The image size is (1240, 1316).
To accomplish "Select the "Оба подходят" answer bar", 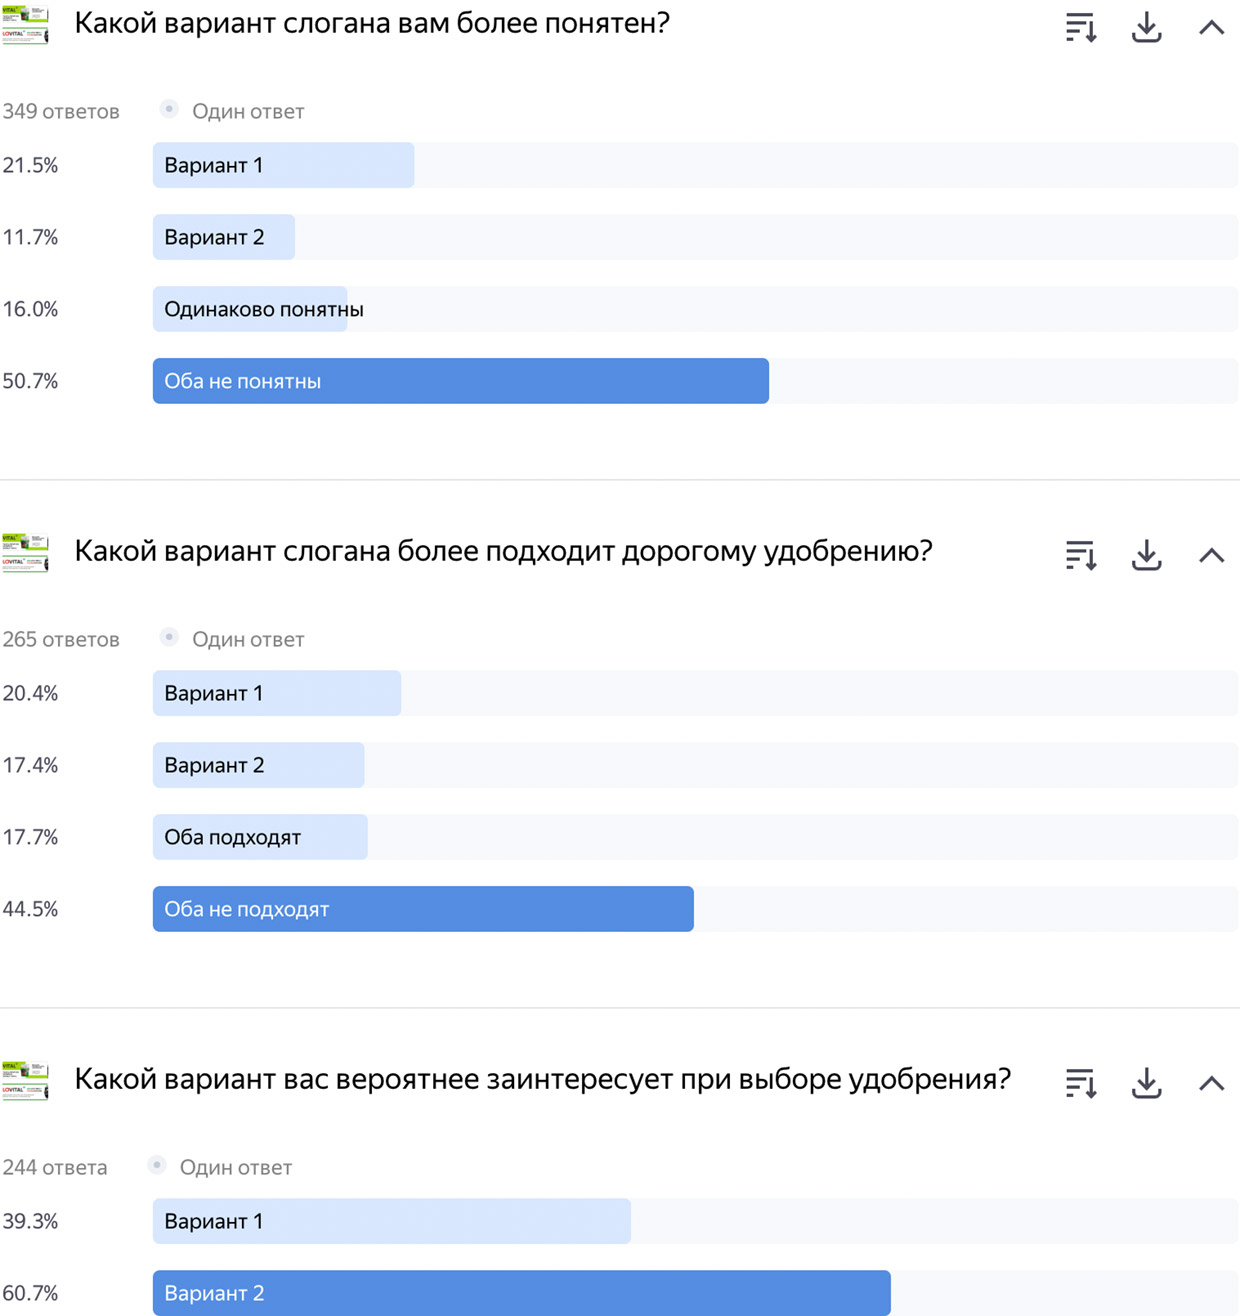I will tap(260, 837).
